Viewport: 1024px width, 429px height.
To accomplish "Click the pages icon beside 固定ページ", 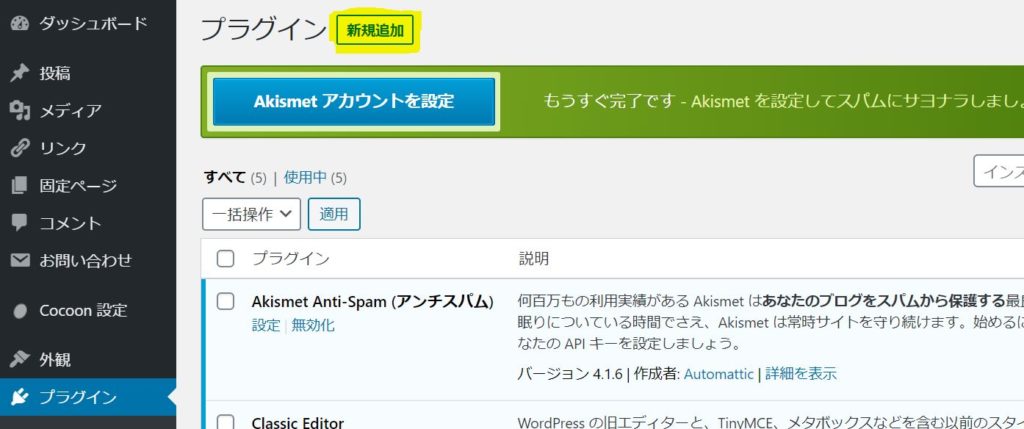I will (x=20, y=185).
